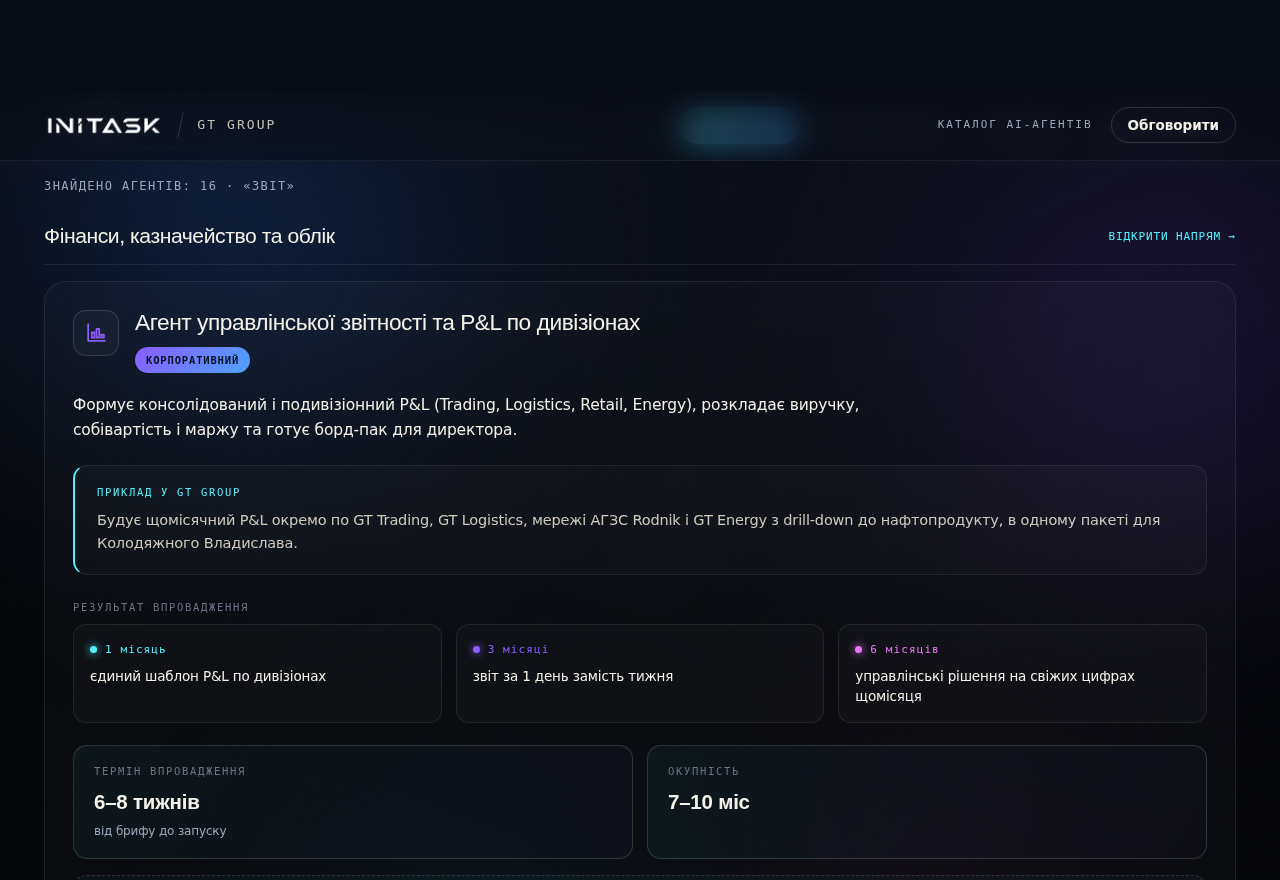Screen dimensions: 1280x880
Task: Click the GT GROUP header label
Action: 236,125
